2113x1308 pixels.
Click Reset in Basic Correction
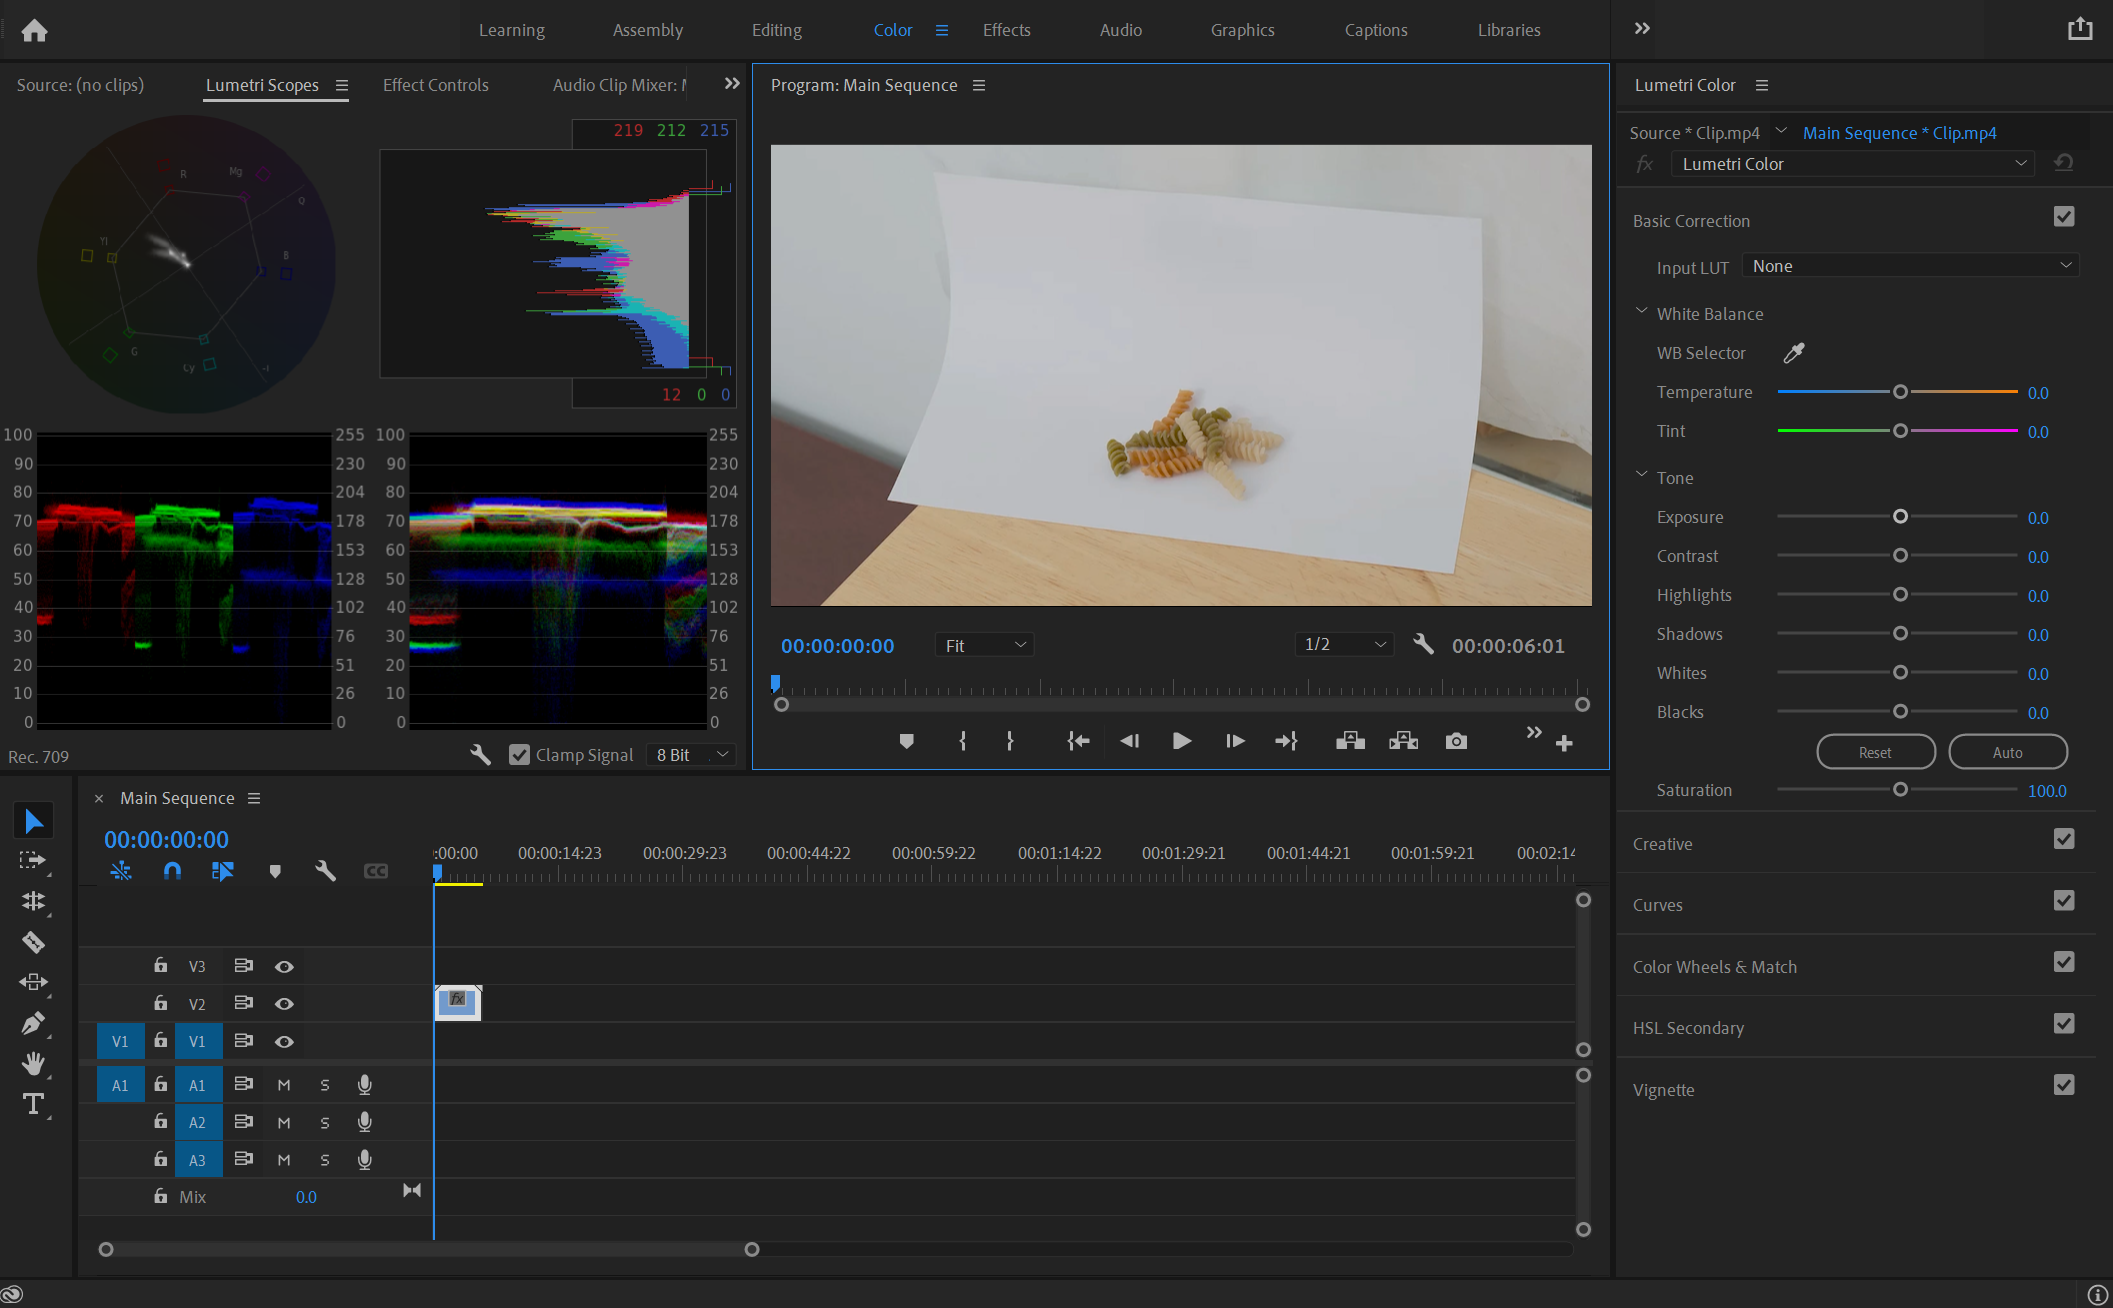[1875, 751]
